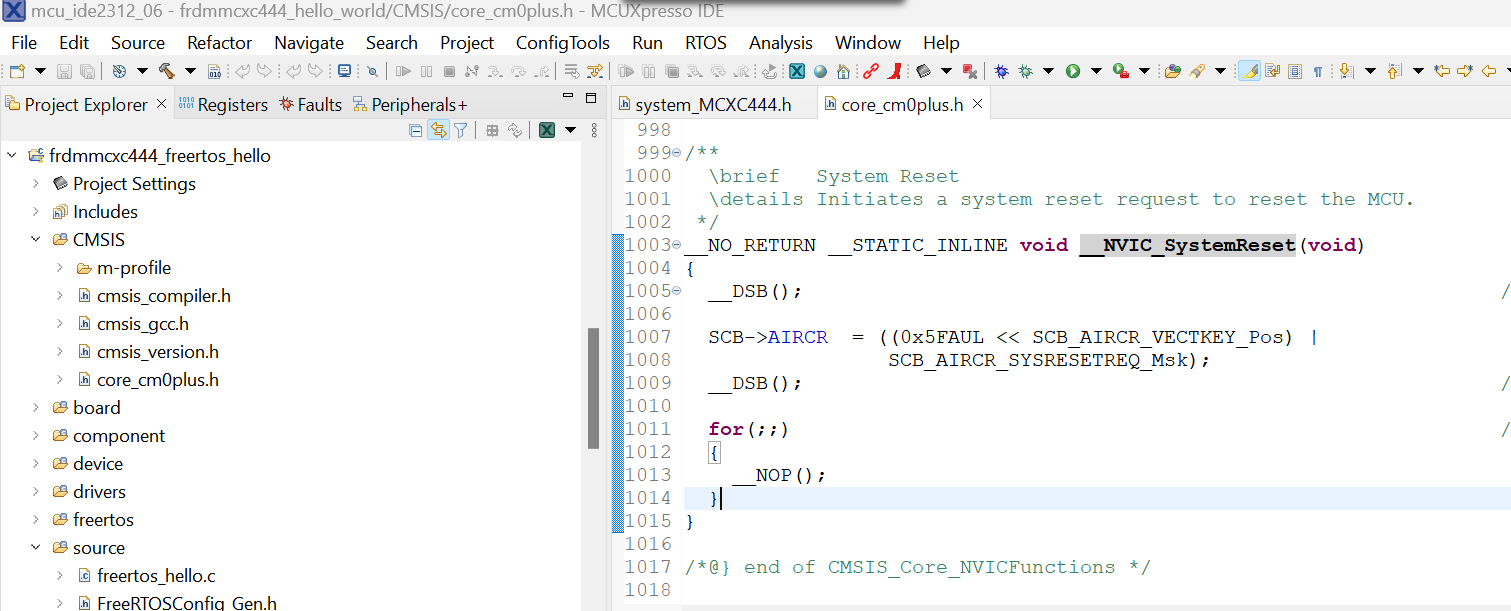Switch to the system_MCXC444.h tab

click(x=714, y=102)
